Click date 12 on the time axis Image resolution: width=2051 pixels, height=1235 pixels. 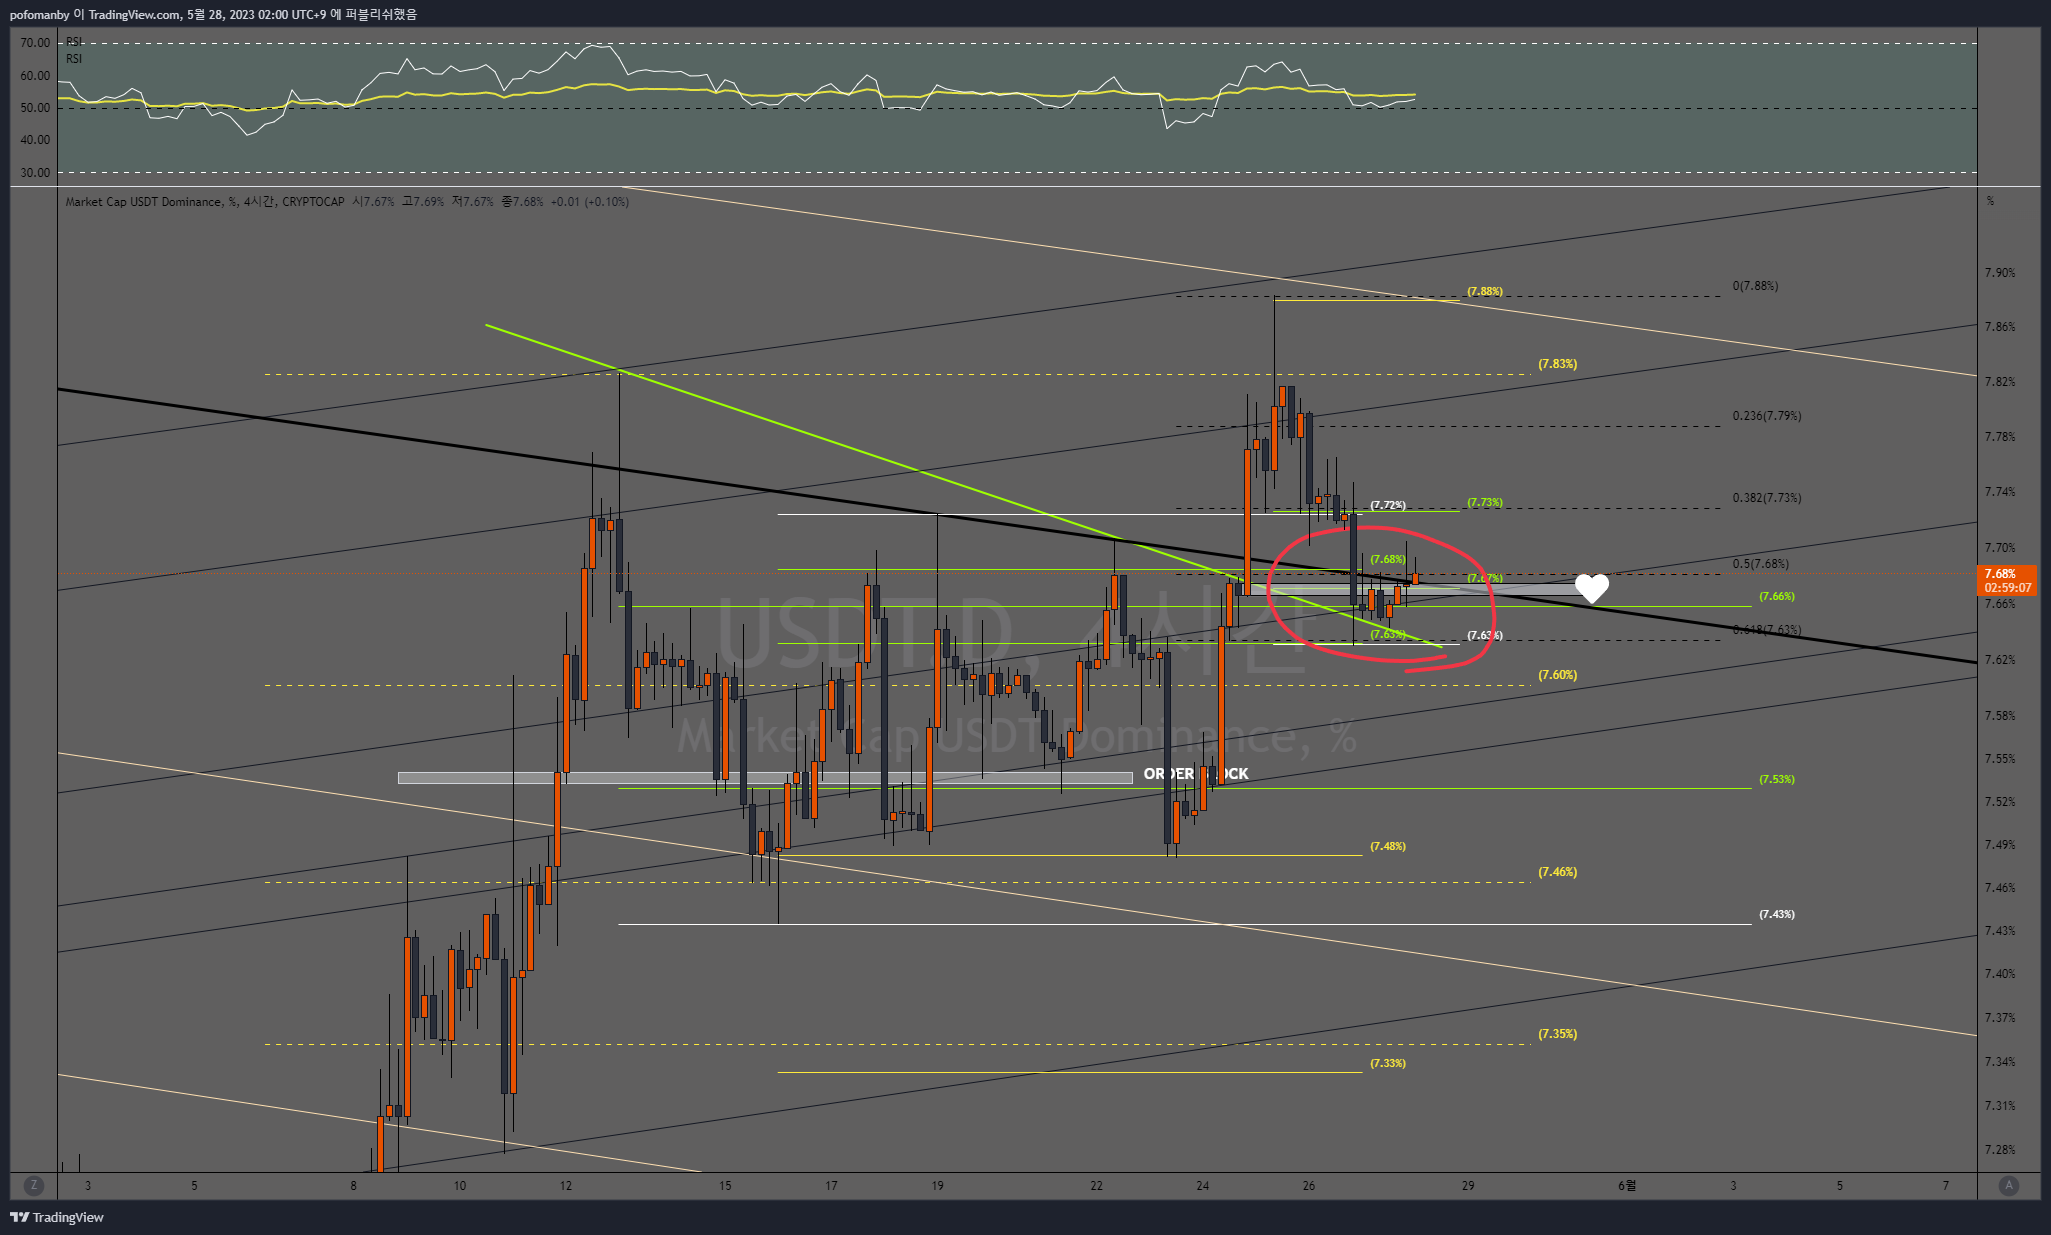pos(566,1186)
